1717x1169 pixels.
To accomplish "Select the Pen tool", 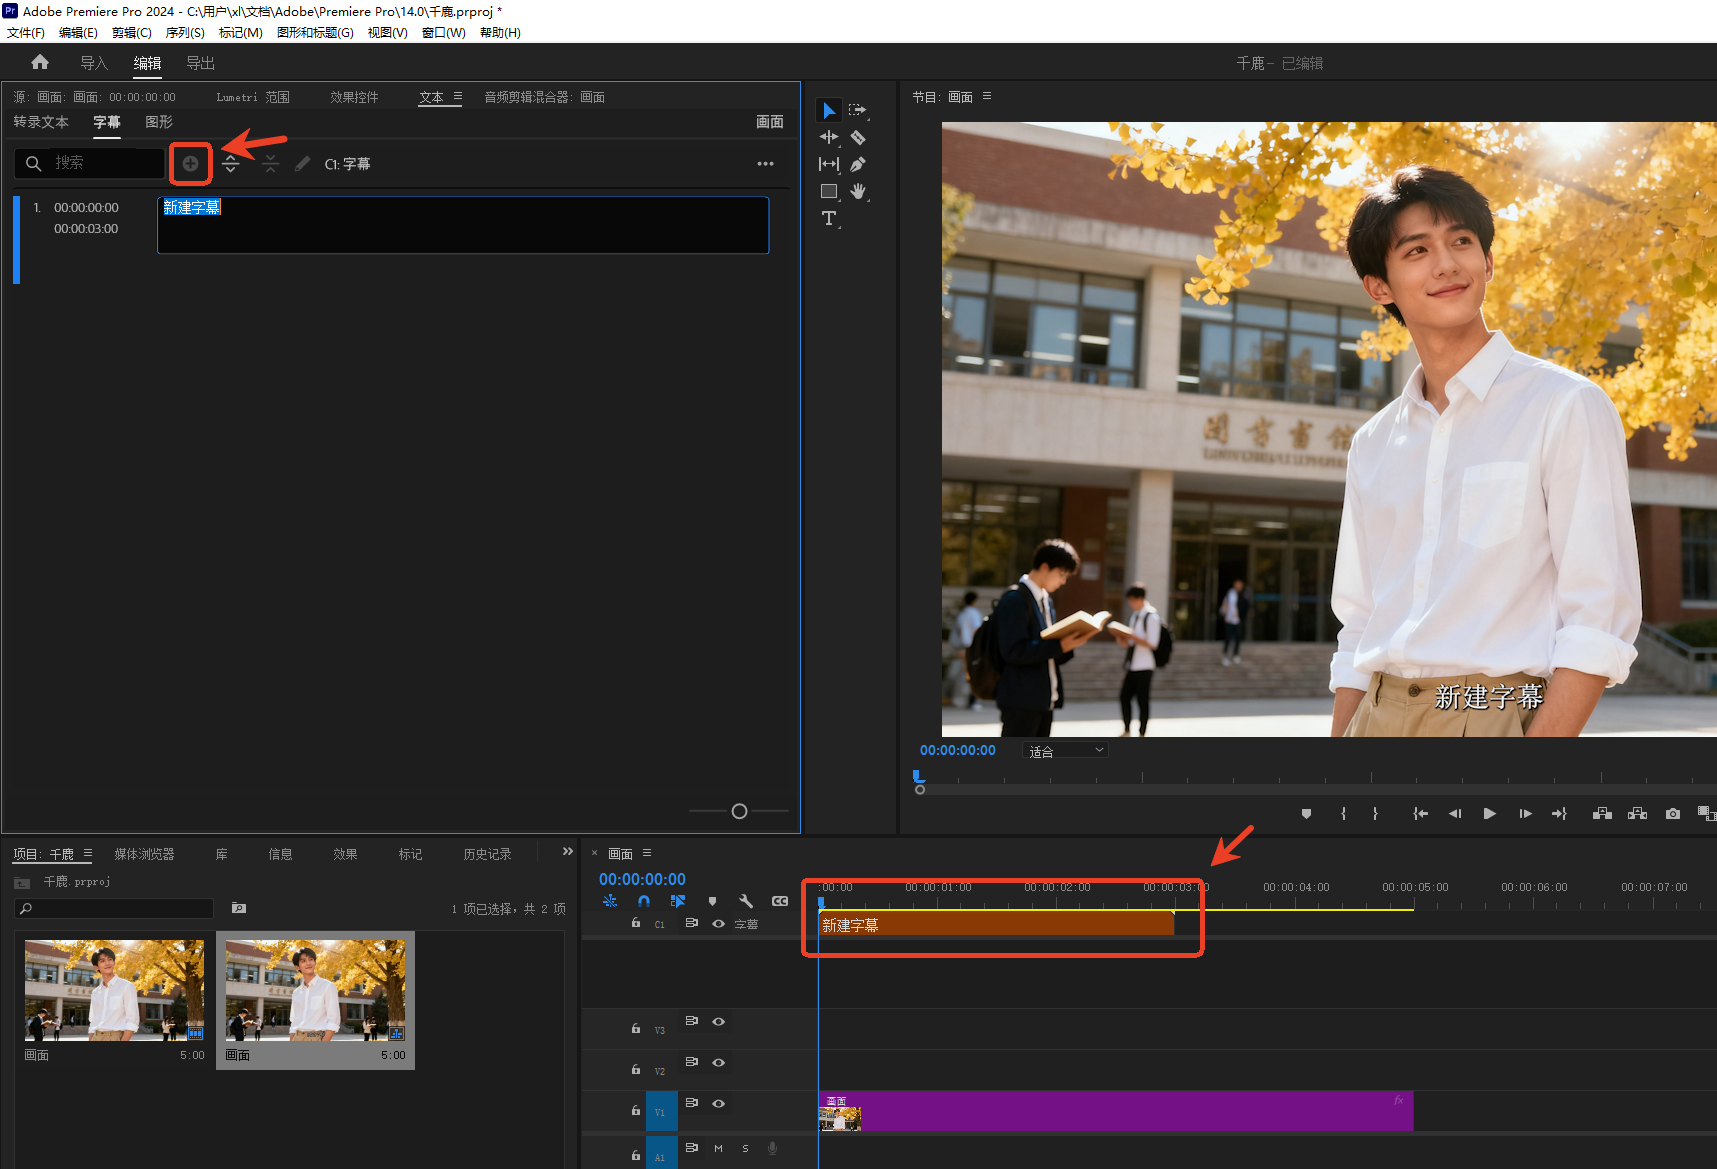I will coord(857,165).
